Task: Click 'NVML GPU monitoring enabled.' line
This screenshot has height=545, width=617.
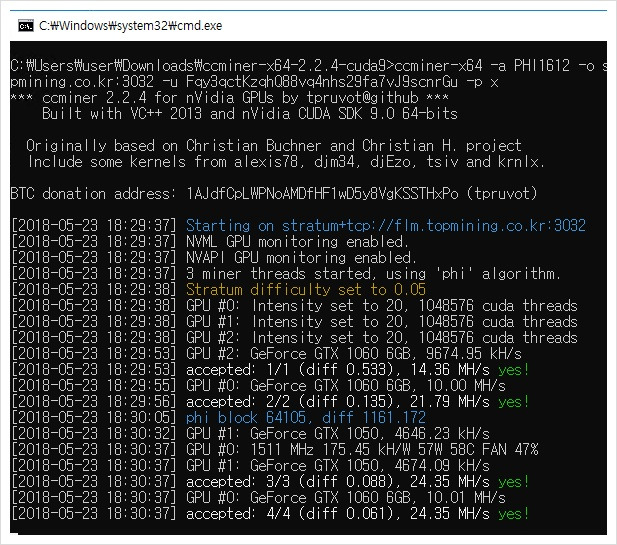Action: tap(297, 242)
